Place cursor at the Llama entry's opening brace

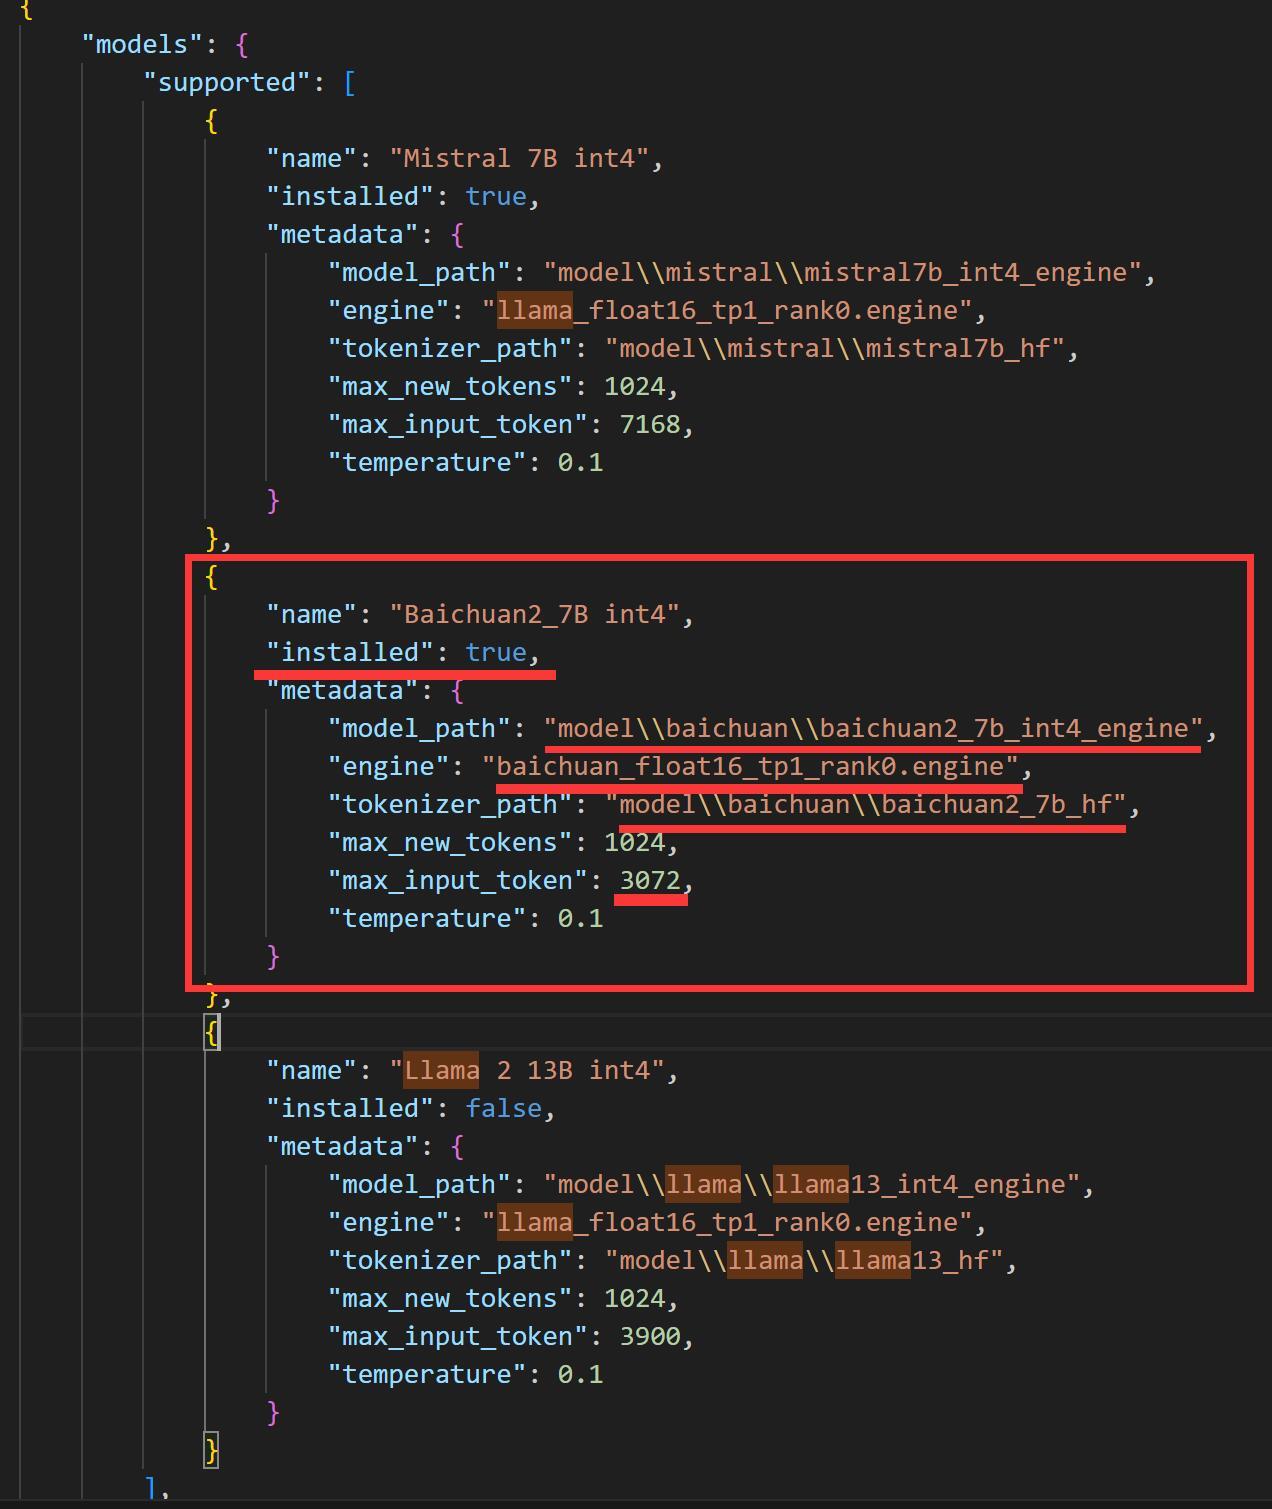[211, 1032]
